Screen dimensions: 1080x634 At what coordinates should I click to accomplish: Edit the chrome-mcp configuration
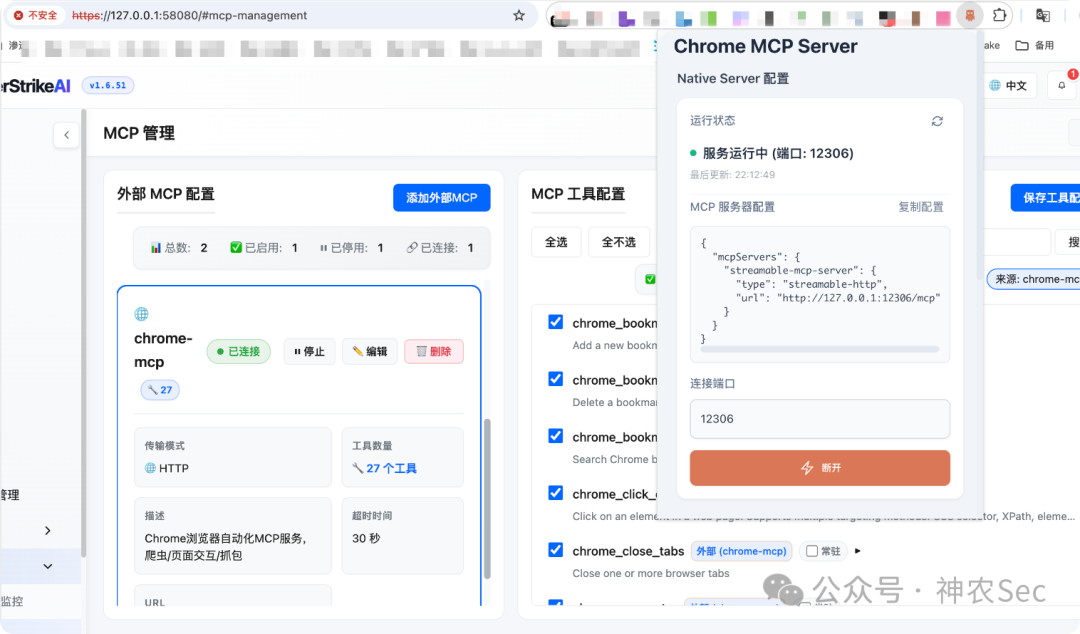(370, 351)
